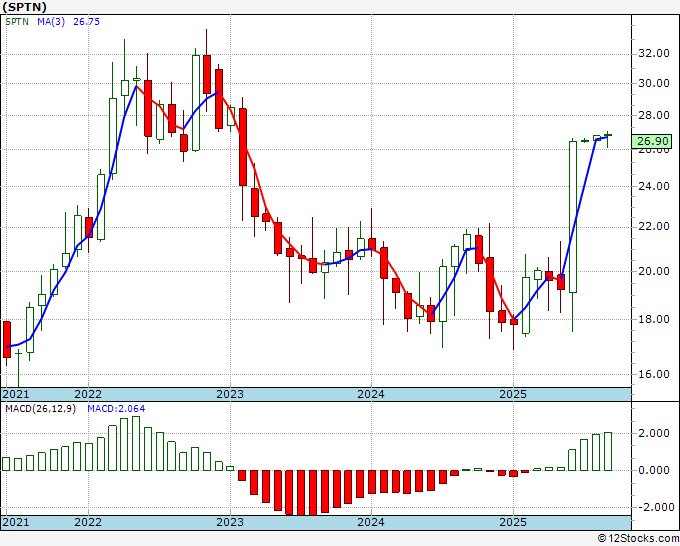Click 2023 on the price chart time axis
Screen dimensions: 680x546
click(x=230, y=394)
